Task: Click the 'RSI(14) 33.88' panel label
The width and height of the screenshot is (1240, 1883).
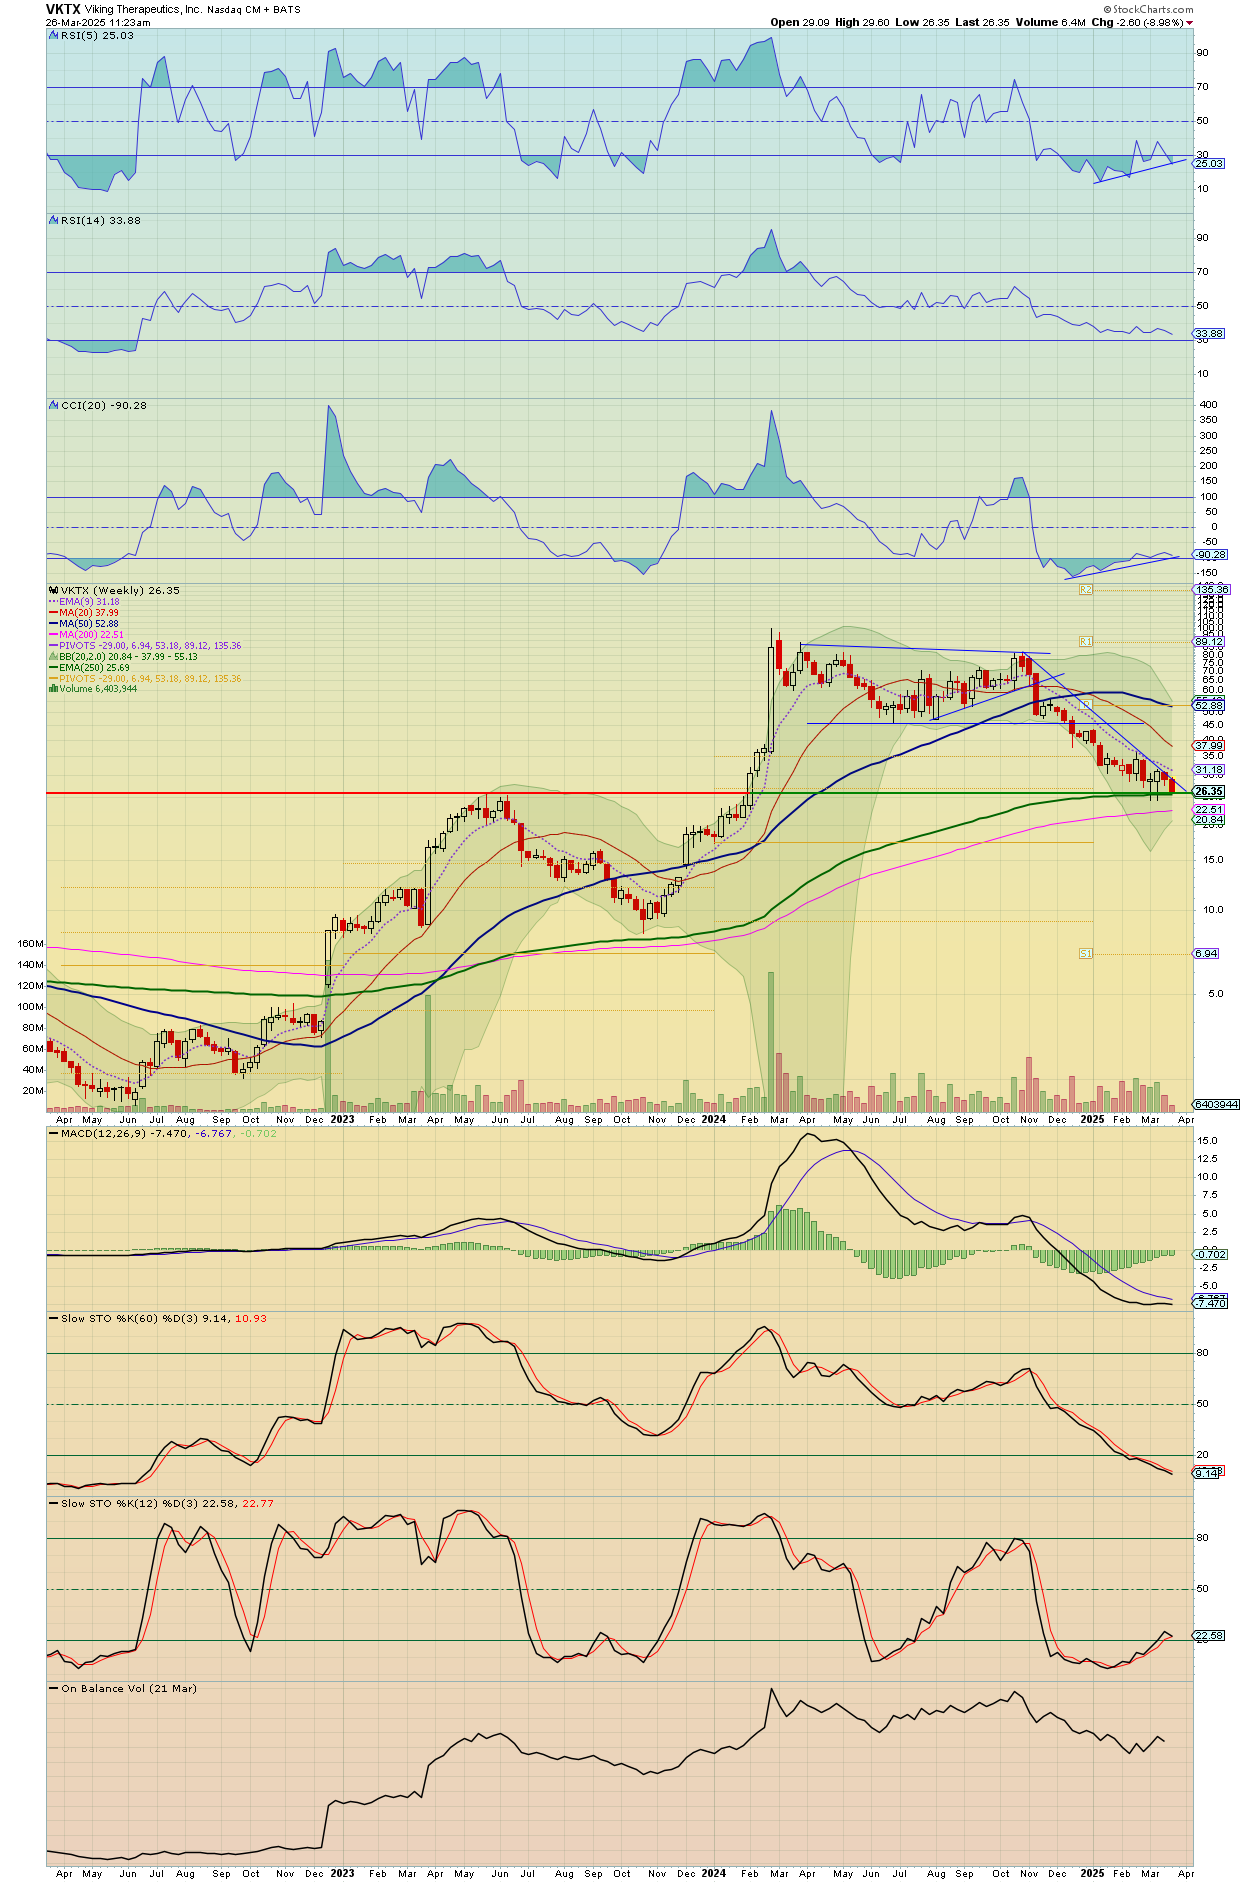Action: [101, 220]
